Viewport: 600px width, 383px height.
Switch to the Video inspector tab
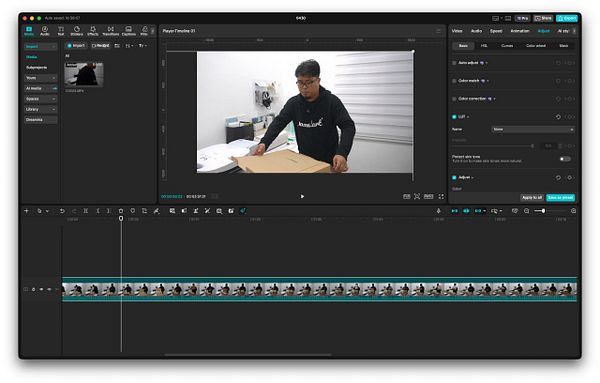tap(457, 31)
